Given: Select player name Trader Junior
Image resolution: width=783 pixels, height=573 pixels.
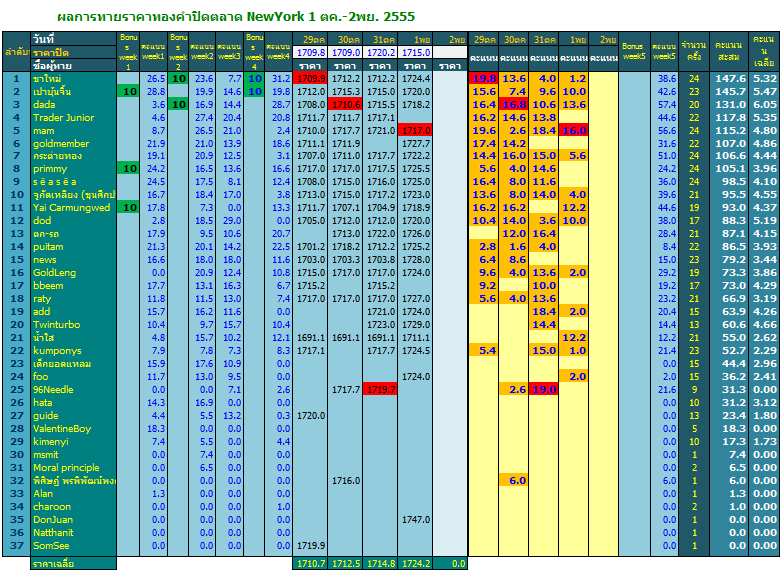Looking at the screenshot, I should click(x=63, y=117).
